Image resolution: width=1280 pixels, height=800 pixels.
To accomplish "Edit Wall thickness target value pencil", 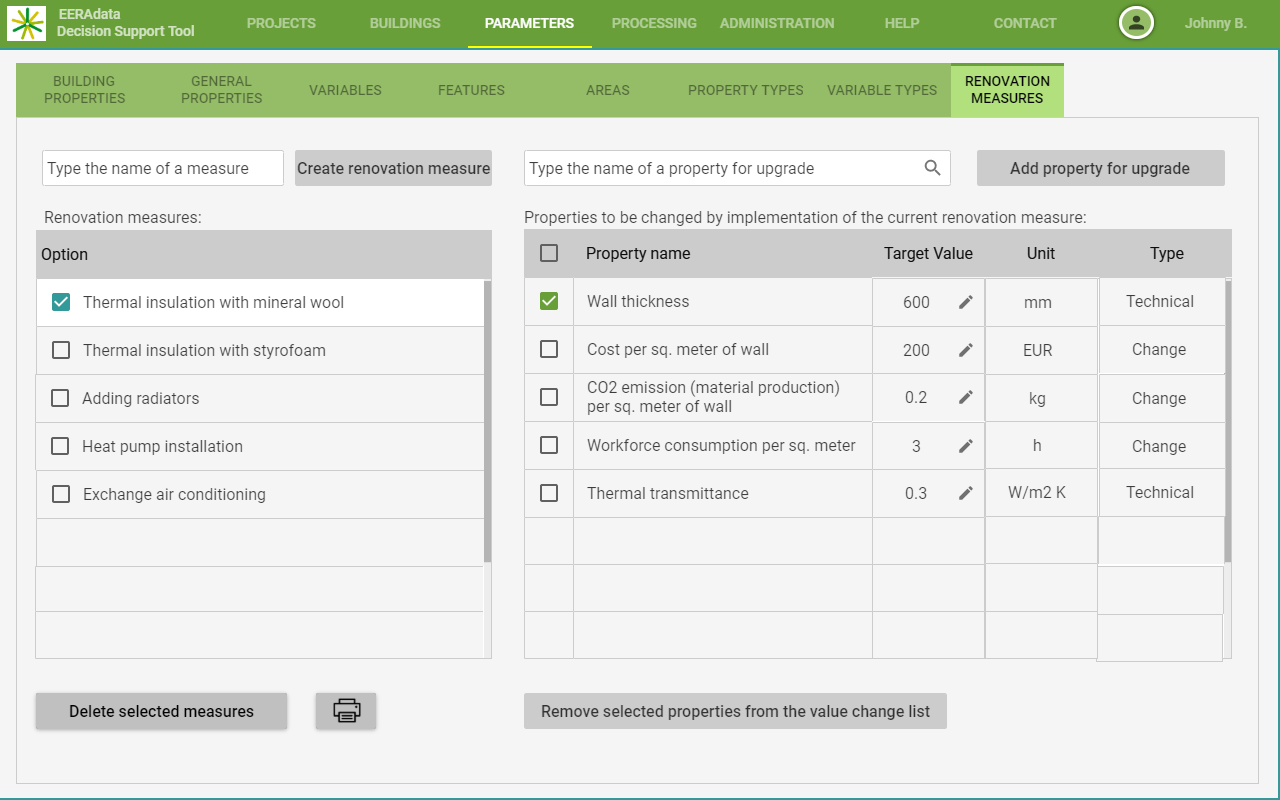I will pos(965,302).
